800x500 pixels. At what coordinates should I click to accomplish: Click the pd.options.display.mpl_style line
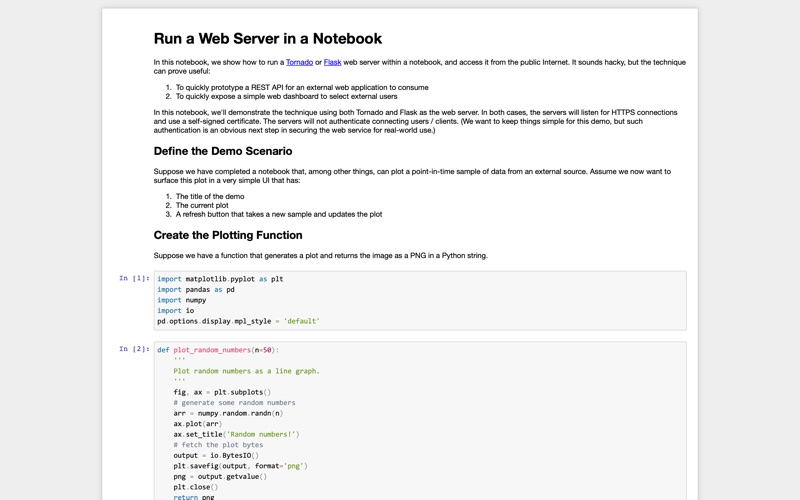(238, 322)
